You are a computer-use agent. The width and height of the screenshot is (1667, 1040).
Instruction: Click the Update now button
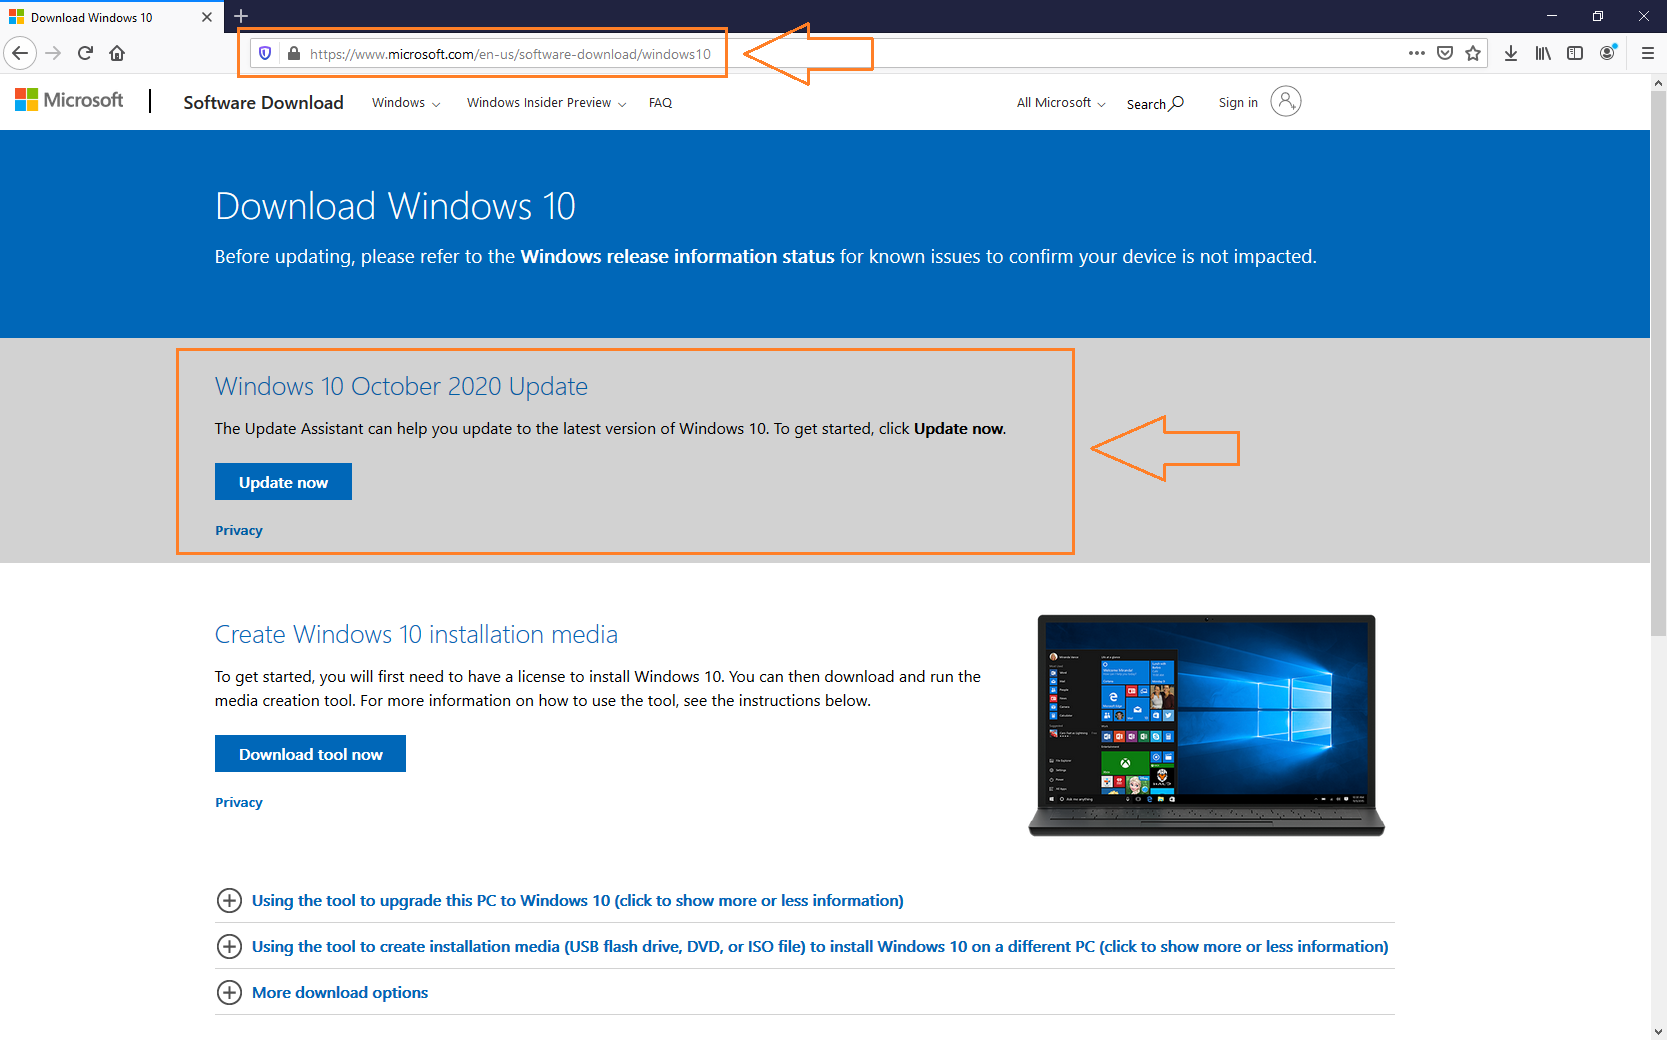[x=283, y=482]
